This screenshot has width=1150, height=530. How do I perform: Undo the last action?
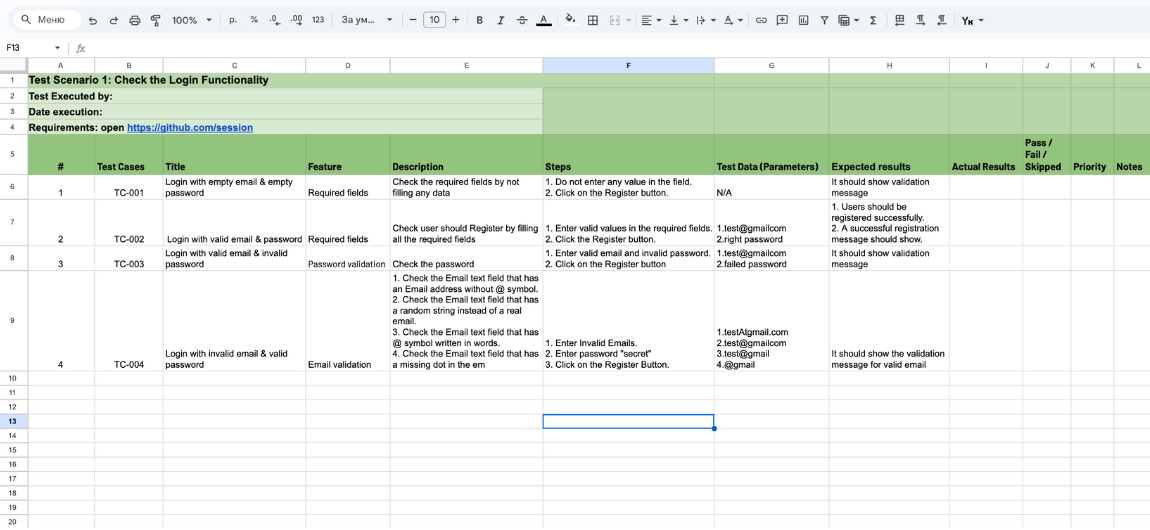92,21
